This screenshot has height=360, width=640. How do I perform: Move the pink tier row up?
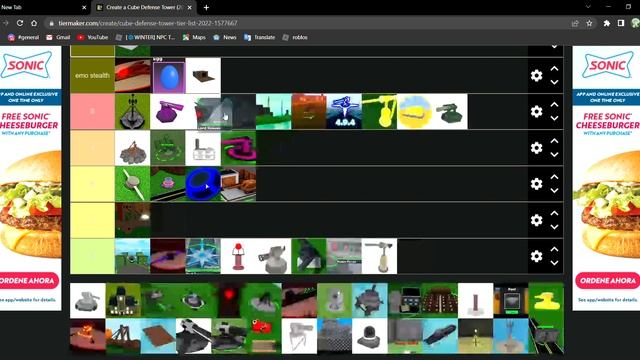click(554, 104)
